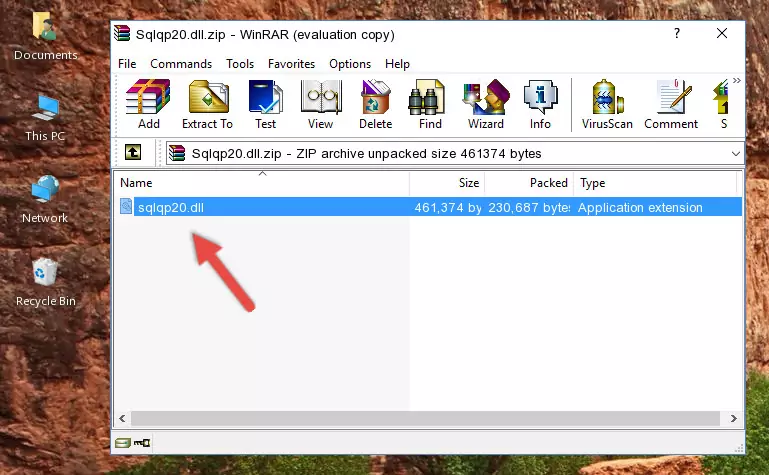Click the 461,374 size value
The height and width of the screenshot is (475, 769).
pos(448,207)
